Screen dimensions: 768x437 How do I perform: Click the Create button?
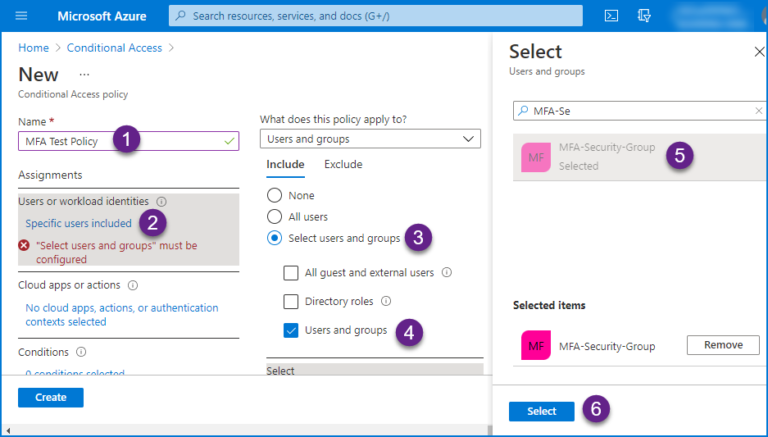coord(51,397)
